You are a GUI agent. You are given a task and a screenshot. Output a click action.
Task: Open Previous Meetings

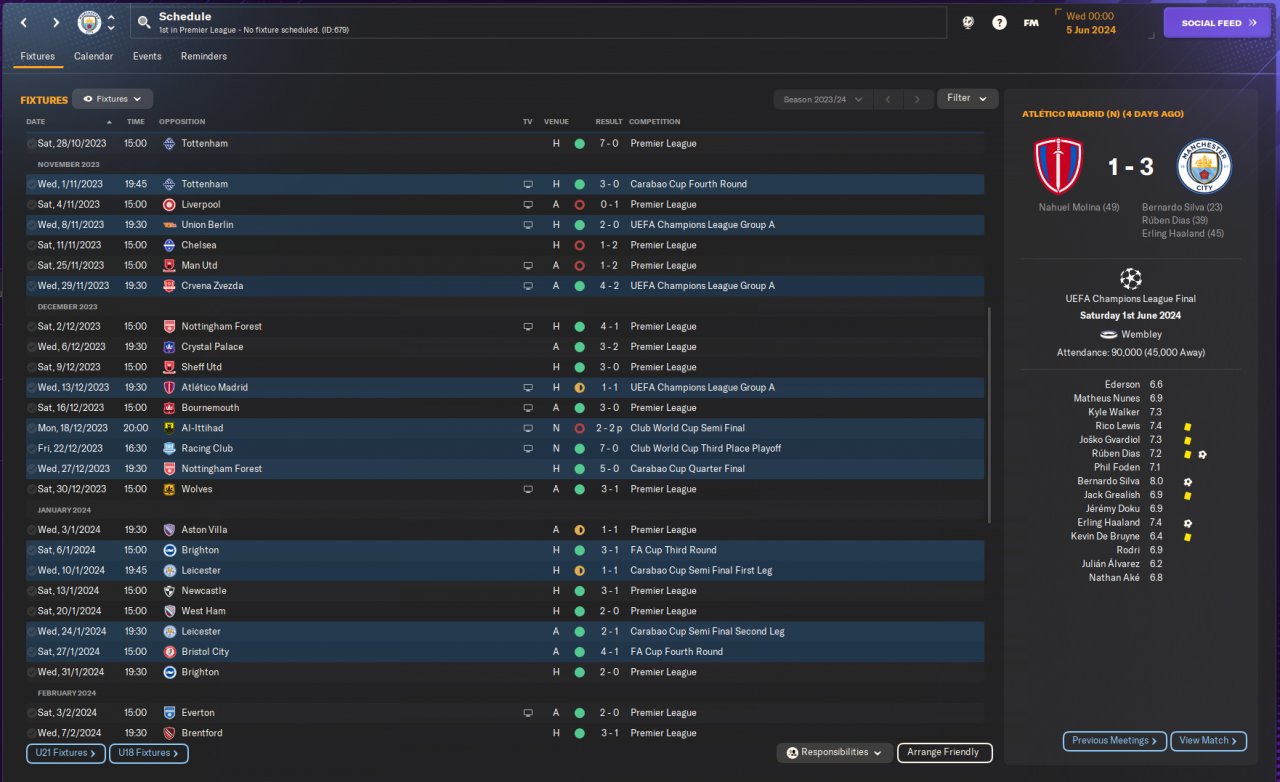1115,741
